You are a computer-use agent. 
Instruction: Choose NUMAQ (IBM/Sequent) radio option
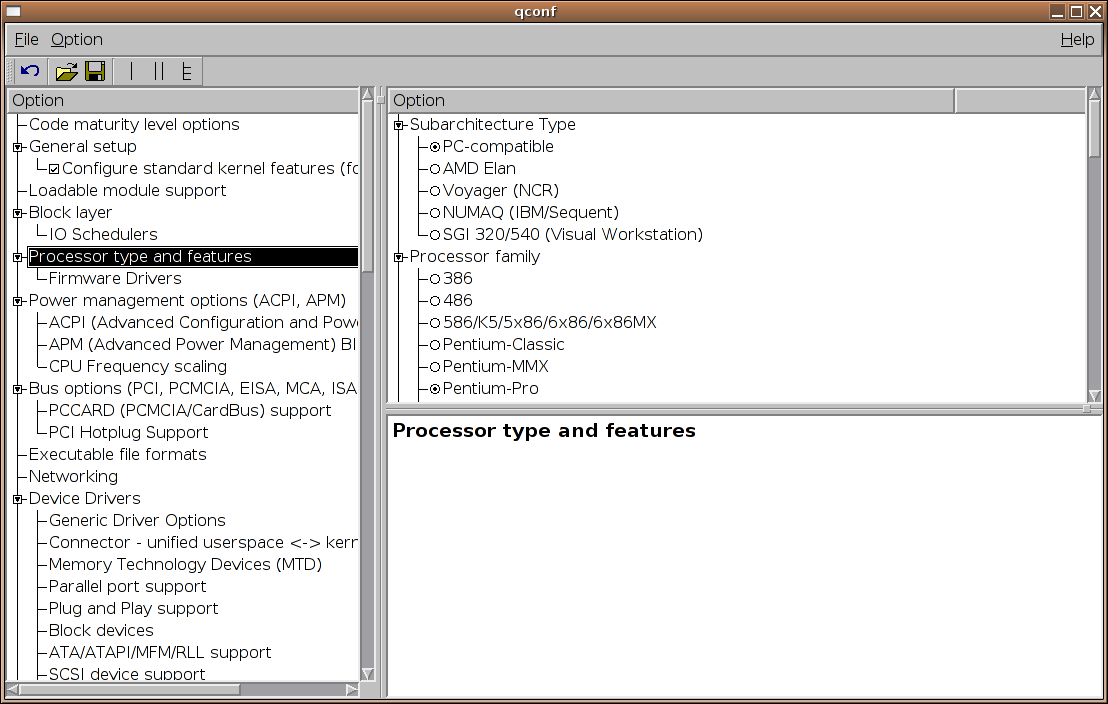coord(435,213)
